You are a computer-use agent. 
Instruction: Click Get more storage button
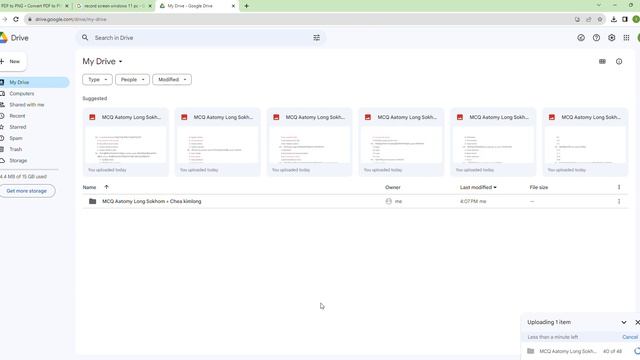tap(27, 191)
